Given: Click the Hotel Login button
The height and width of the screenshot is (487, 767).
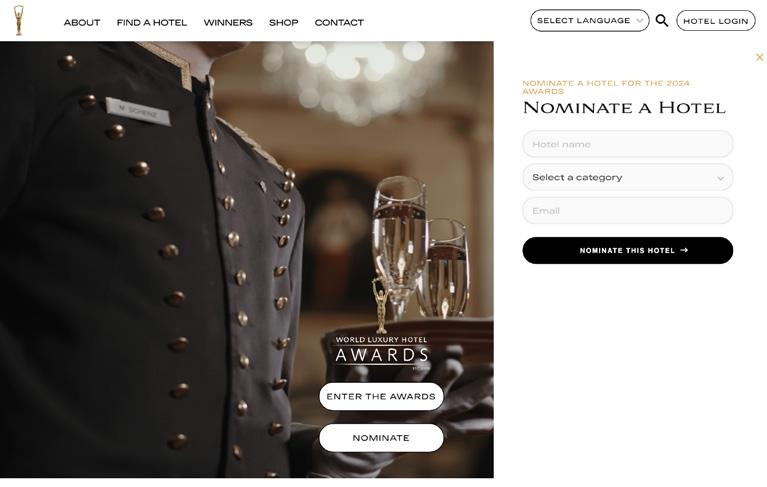Looking at the screenshot, I should click(x=716, y=21).
